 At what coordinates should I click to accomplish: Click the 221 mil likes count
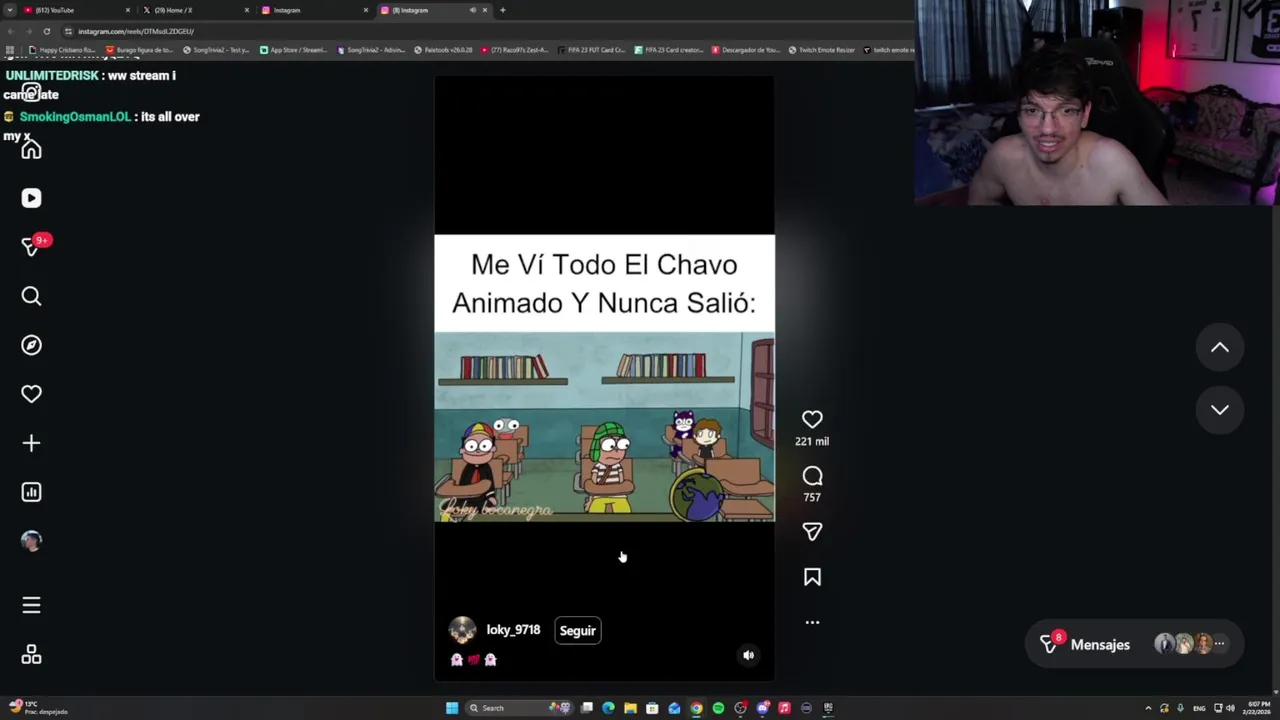[812, 441]
